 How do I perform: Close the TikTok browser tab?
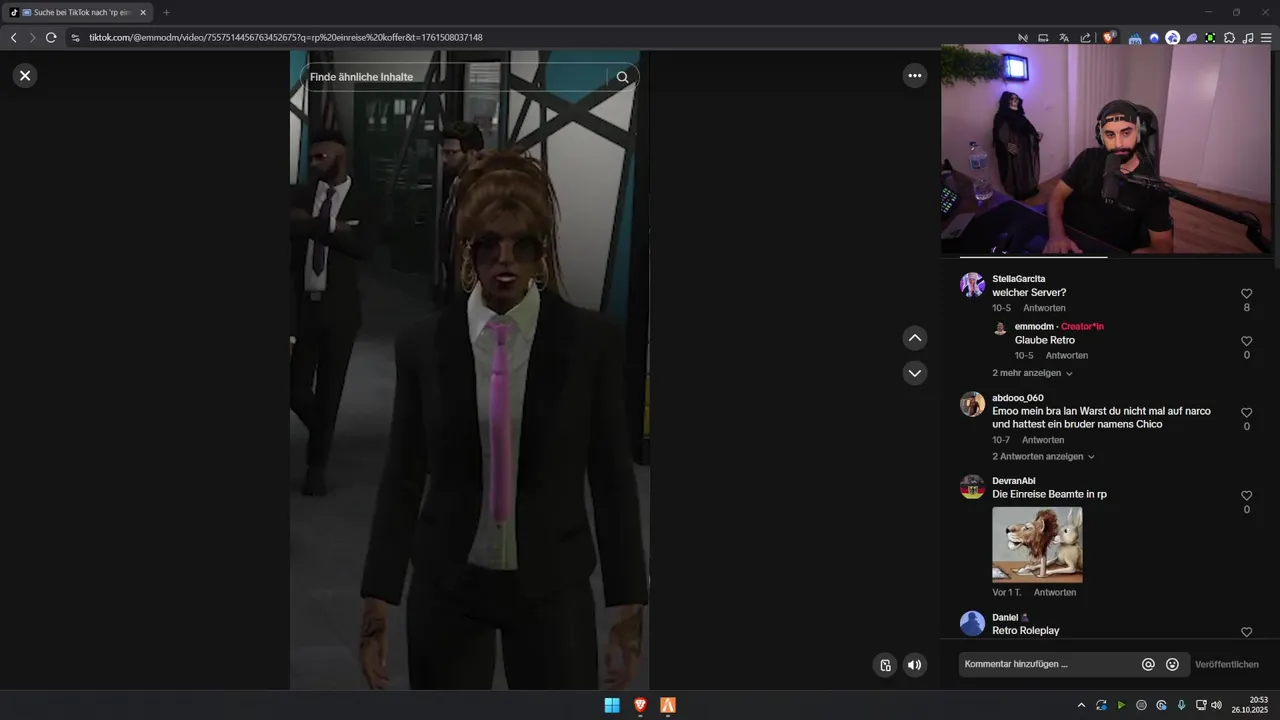point(143,12)
